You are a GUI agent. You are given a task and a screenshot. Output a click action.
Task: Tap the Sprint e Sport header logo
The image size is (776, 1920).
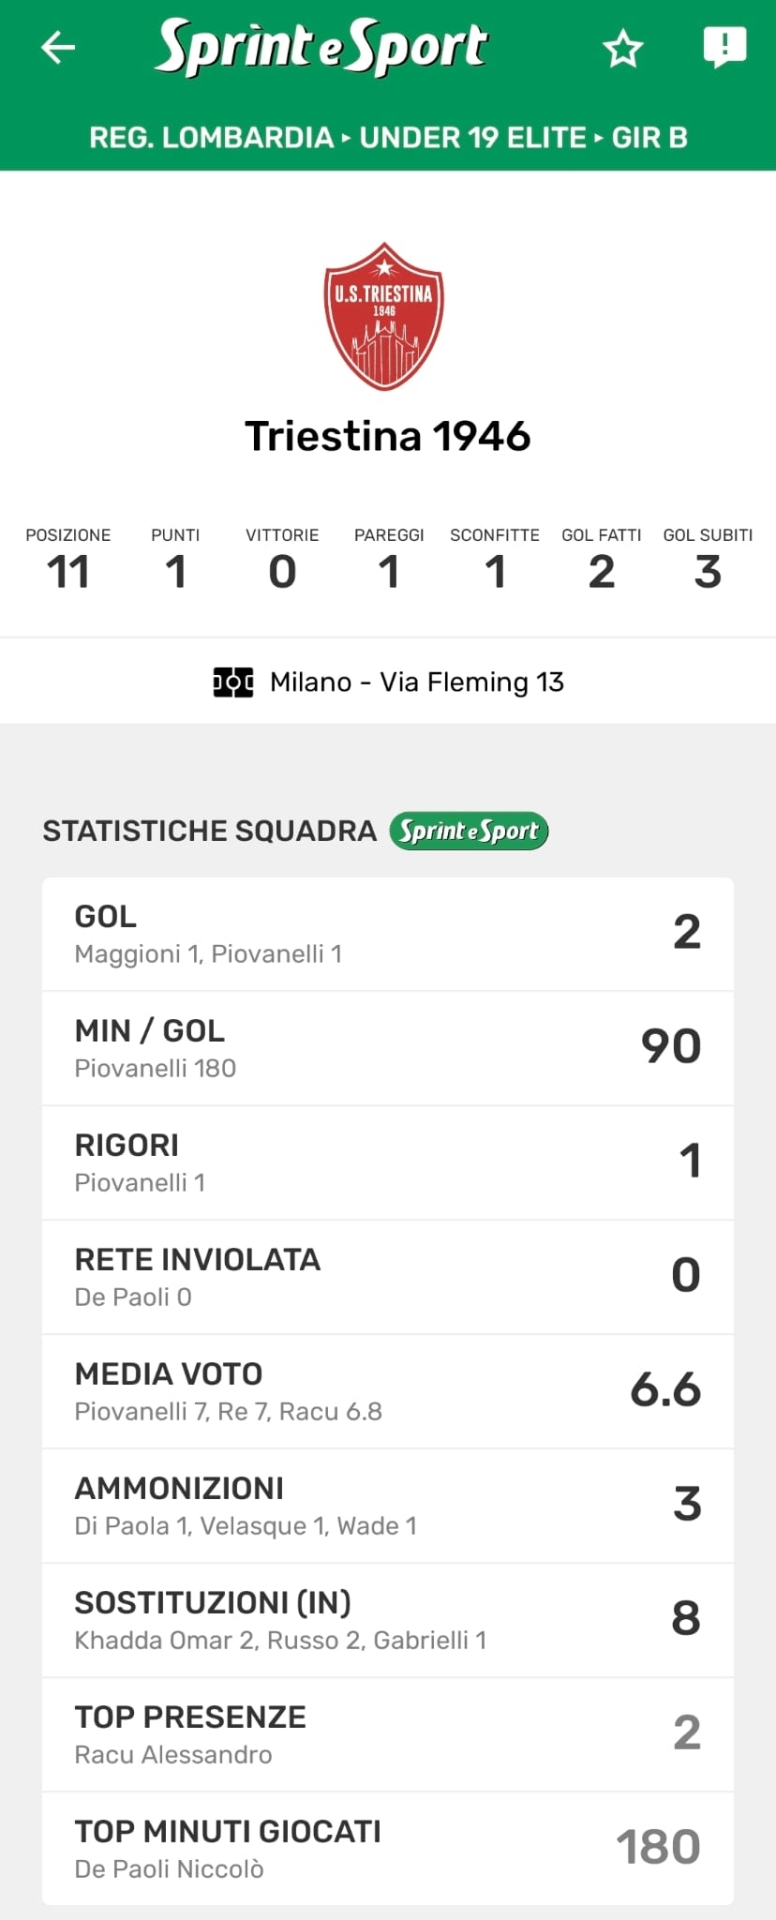(x=321, y=47)
